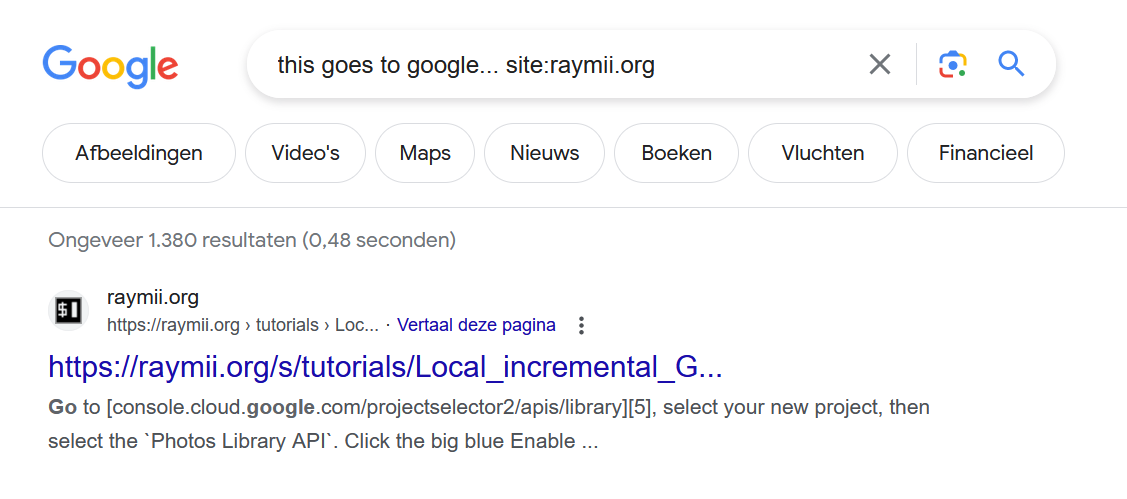The image size is (1127, 499).
Task: Click the raymii.org › tutorials breadcrumb URL
Action: coord(243,326)
